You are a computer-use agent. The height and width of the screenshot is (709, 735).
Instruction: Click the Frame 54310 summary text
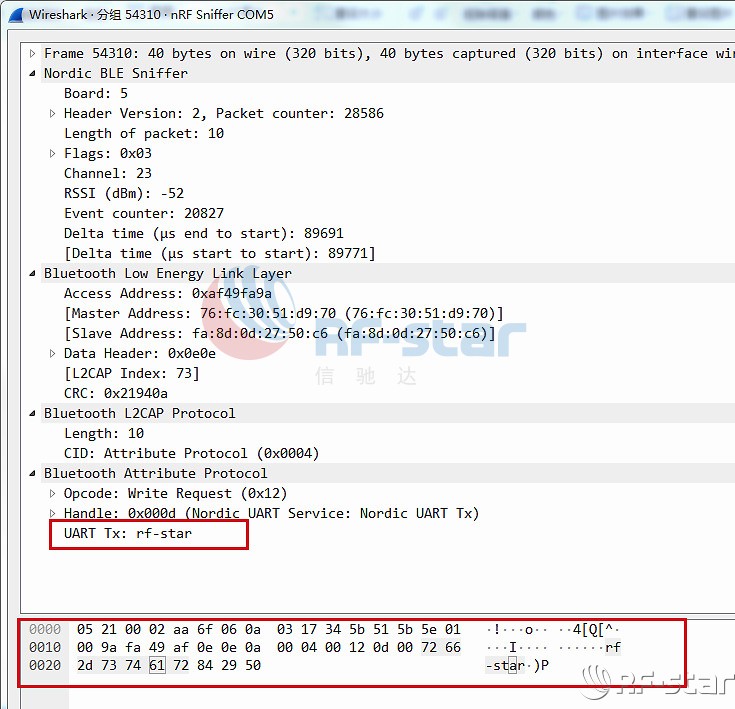[389, 53]
